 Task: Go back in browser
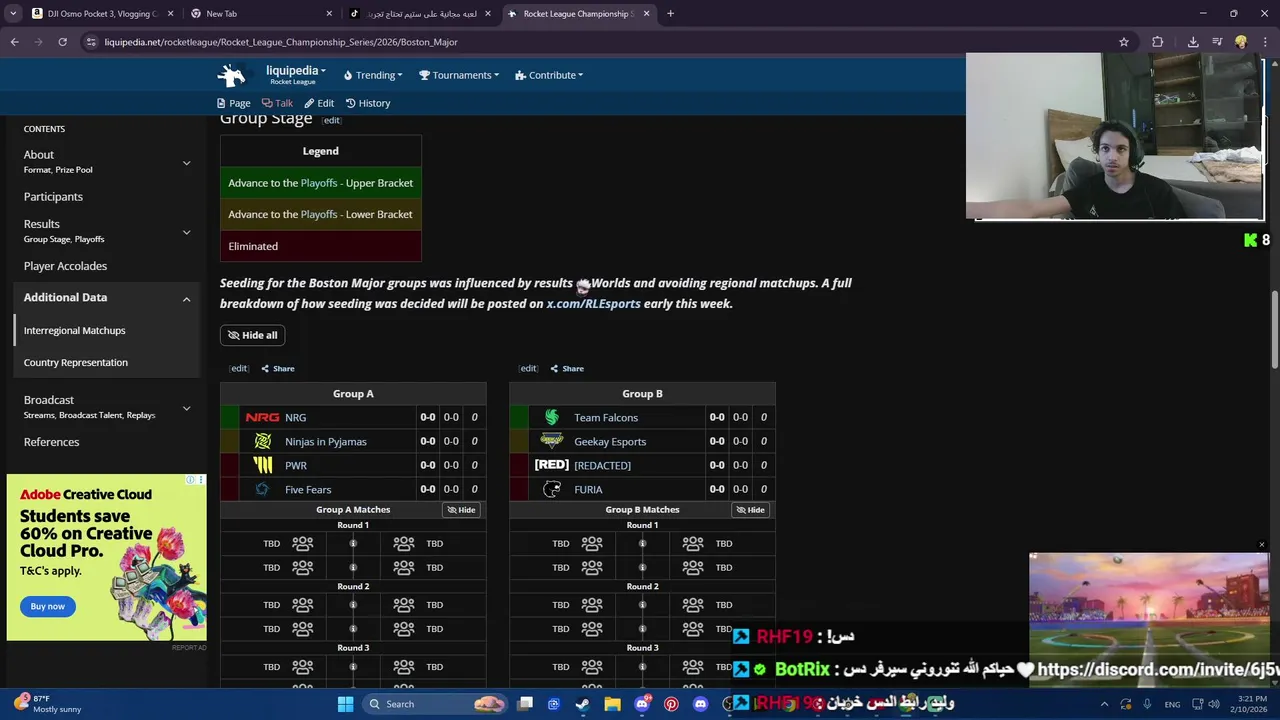[x=14, y=42]
